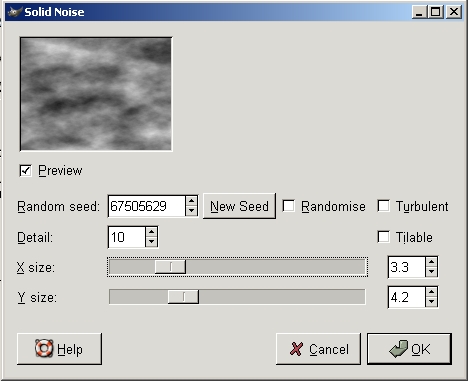Click the red X icon on Cancel
Image resolution: width=468 pixels, height=381 pixels.
[296, 349]
